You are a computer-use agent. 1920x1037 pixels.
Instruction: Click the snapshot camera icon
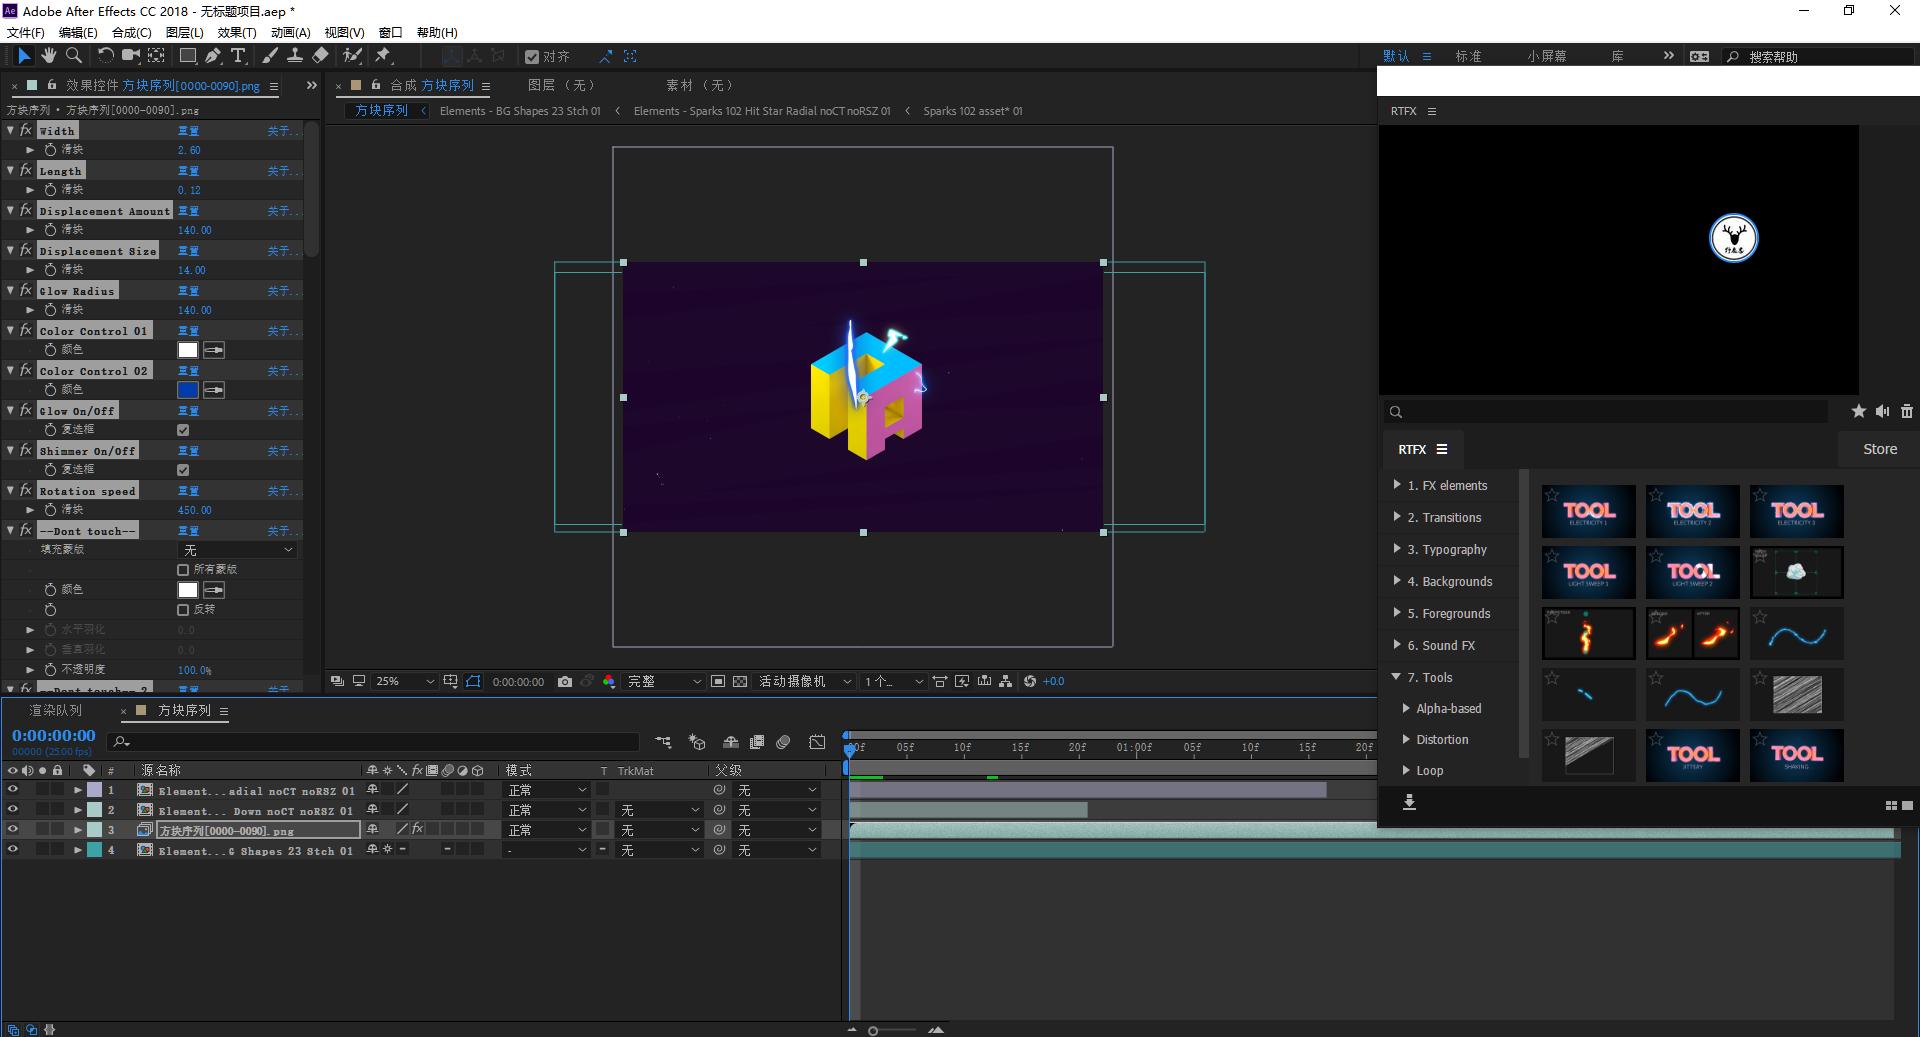[565, 681]
